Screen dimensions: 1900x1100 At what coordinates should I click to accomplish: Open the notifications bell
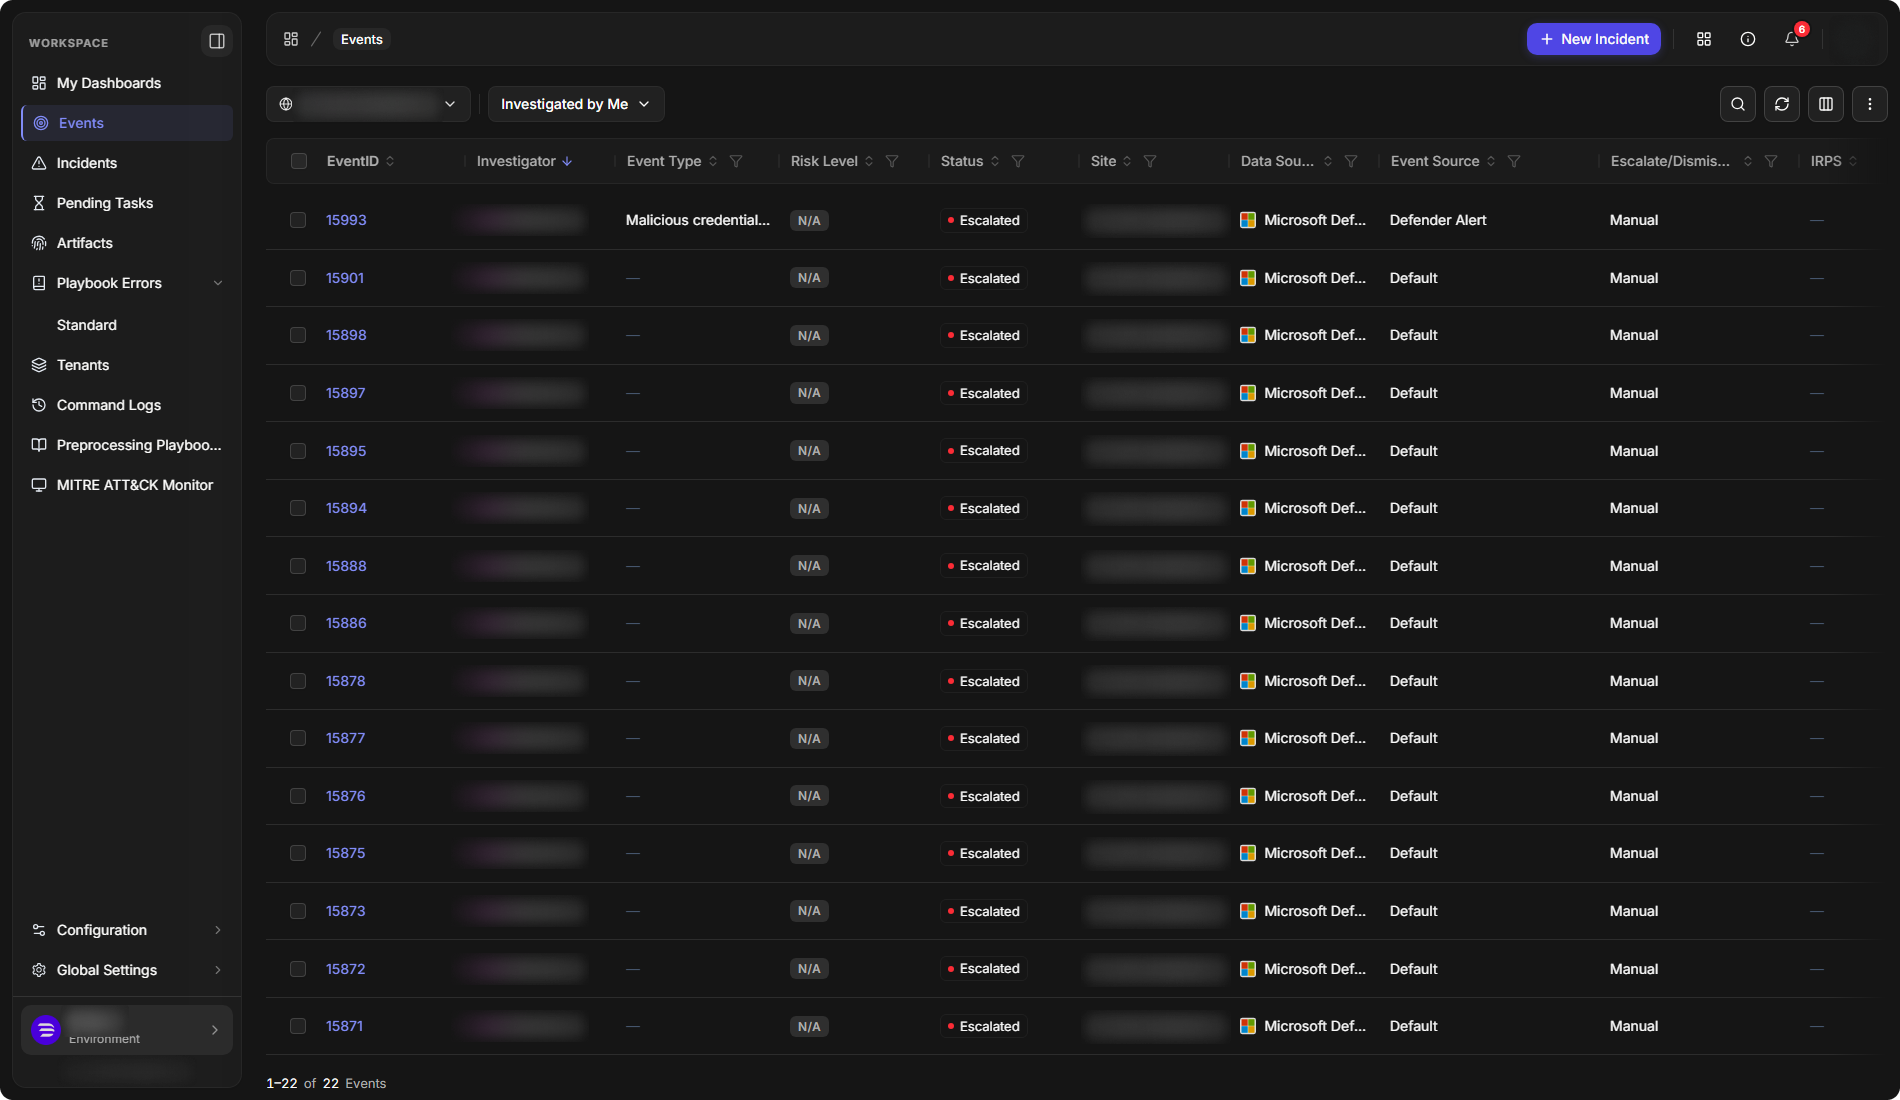tap(1792, 39)
